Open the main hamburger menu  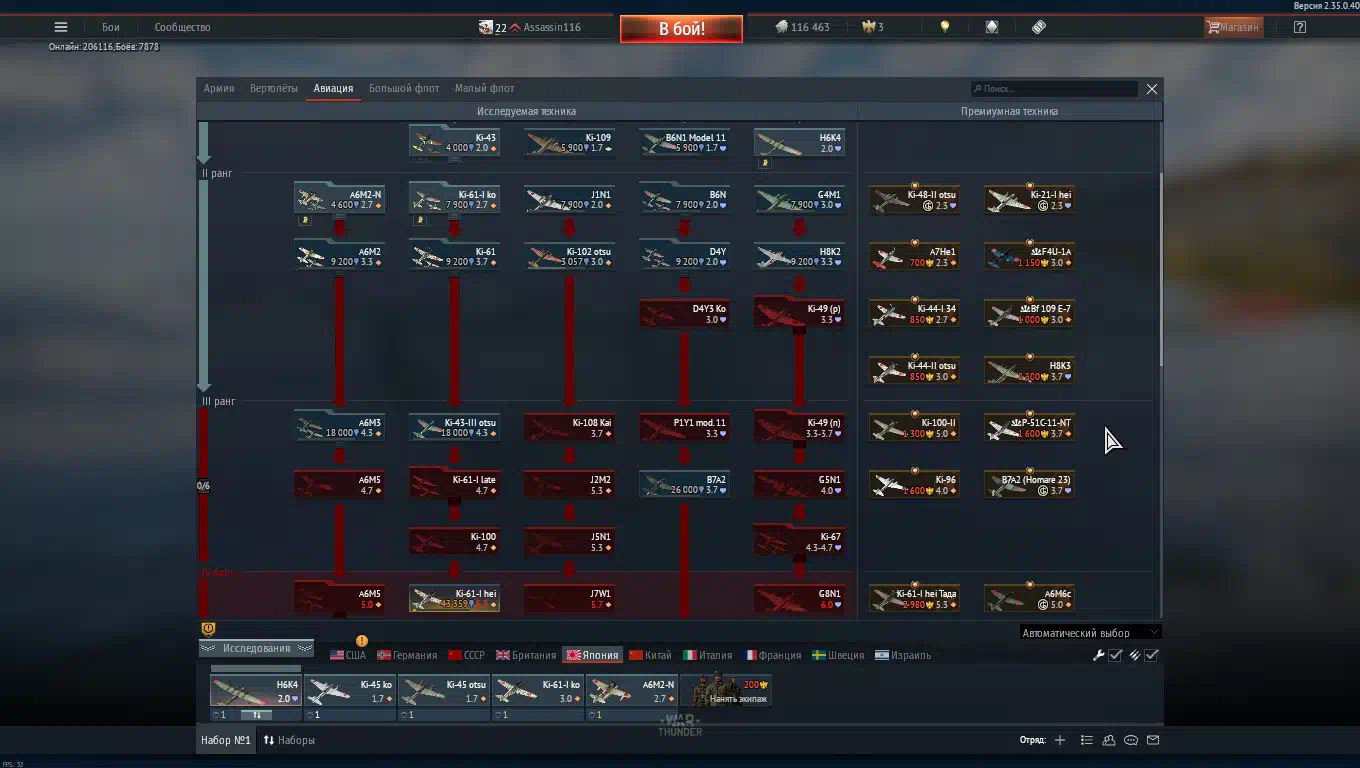(x=61, y=27)
